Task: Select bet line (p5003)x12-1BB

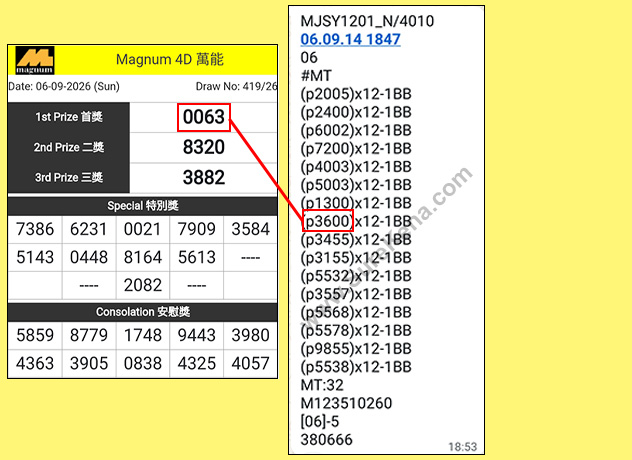Action: point(356,185)
